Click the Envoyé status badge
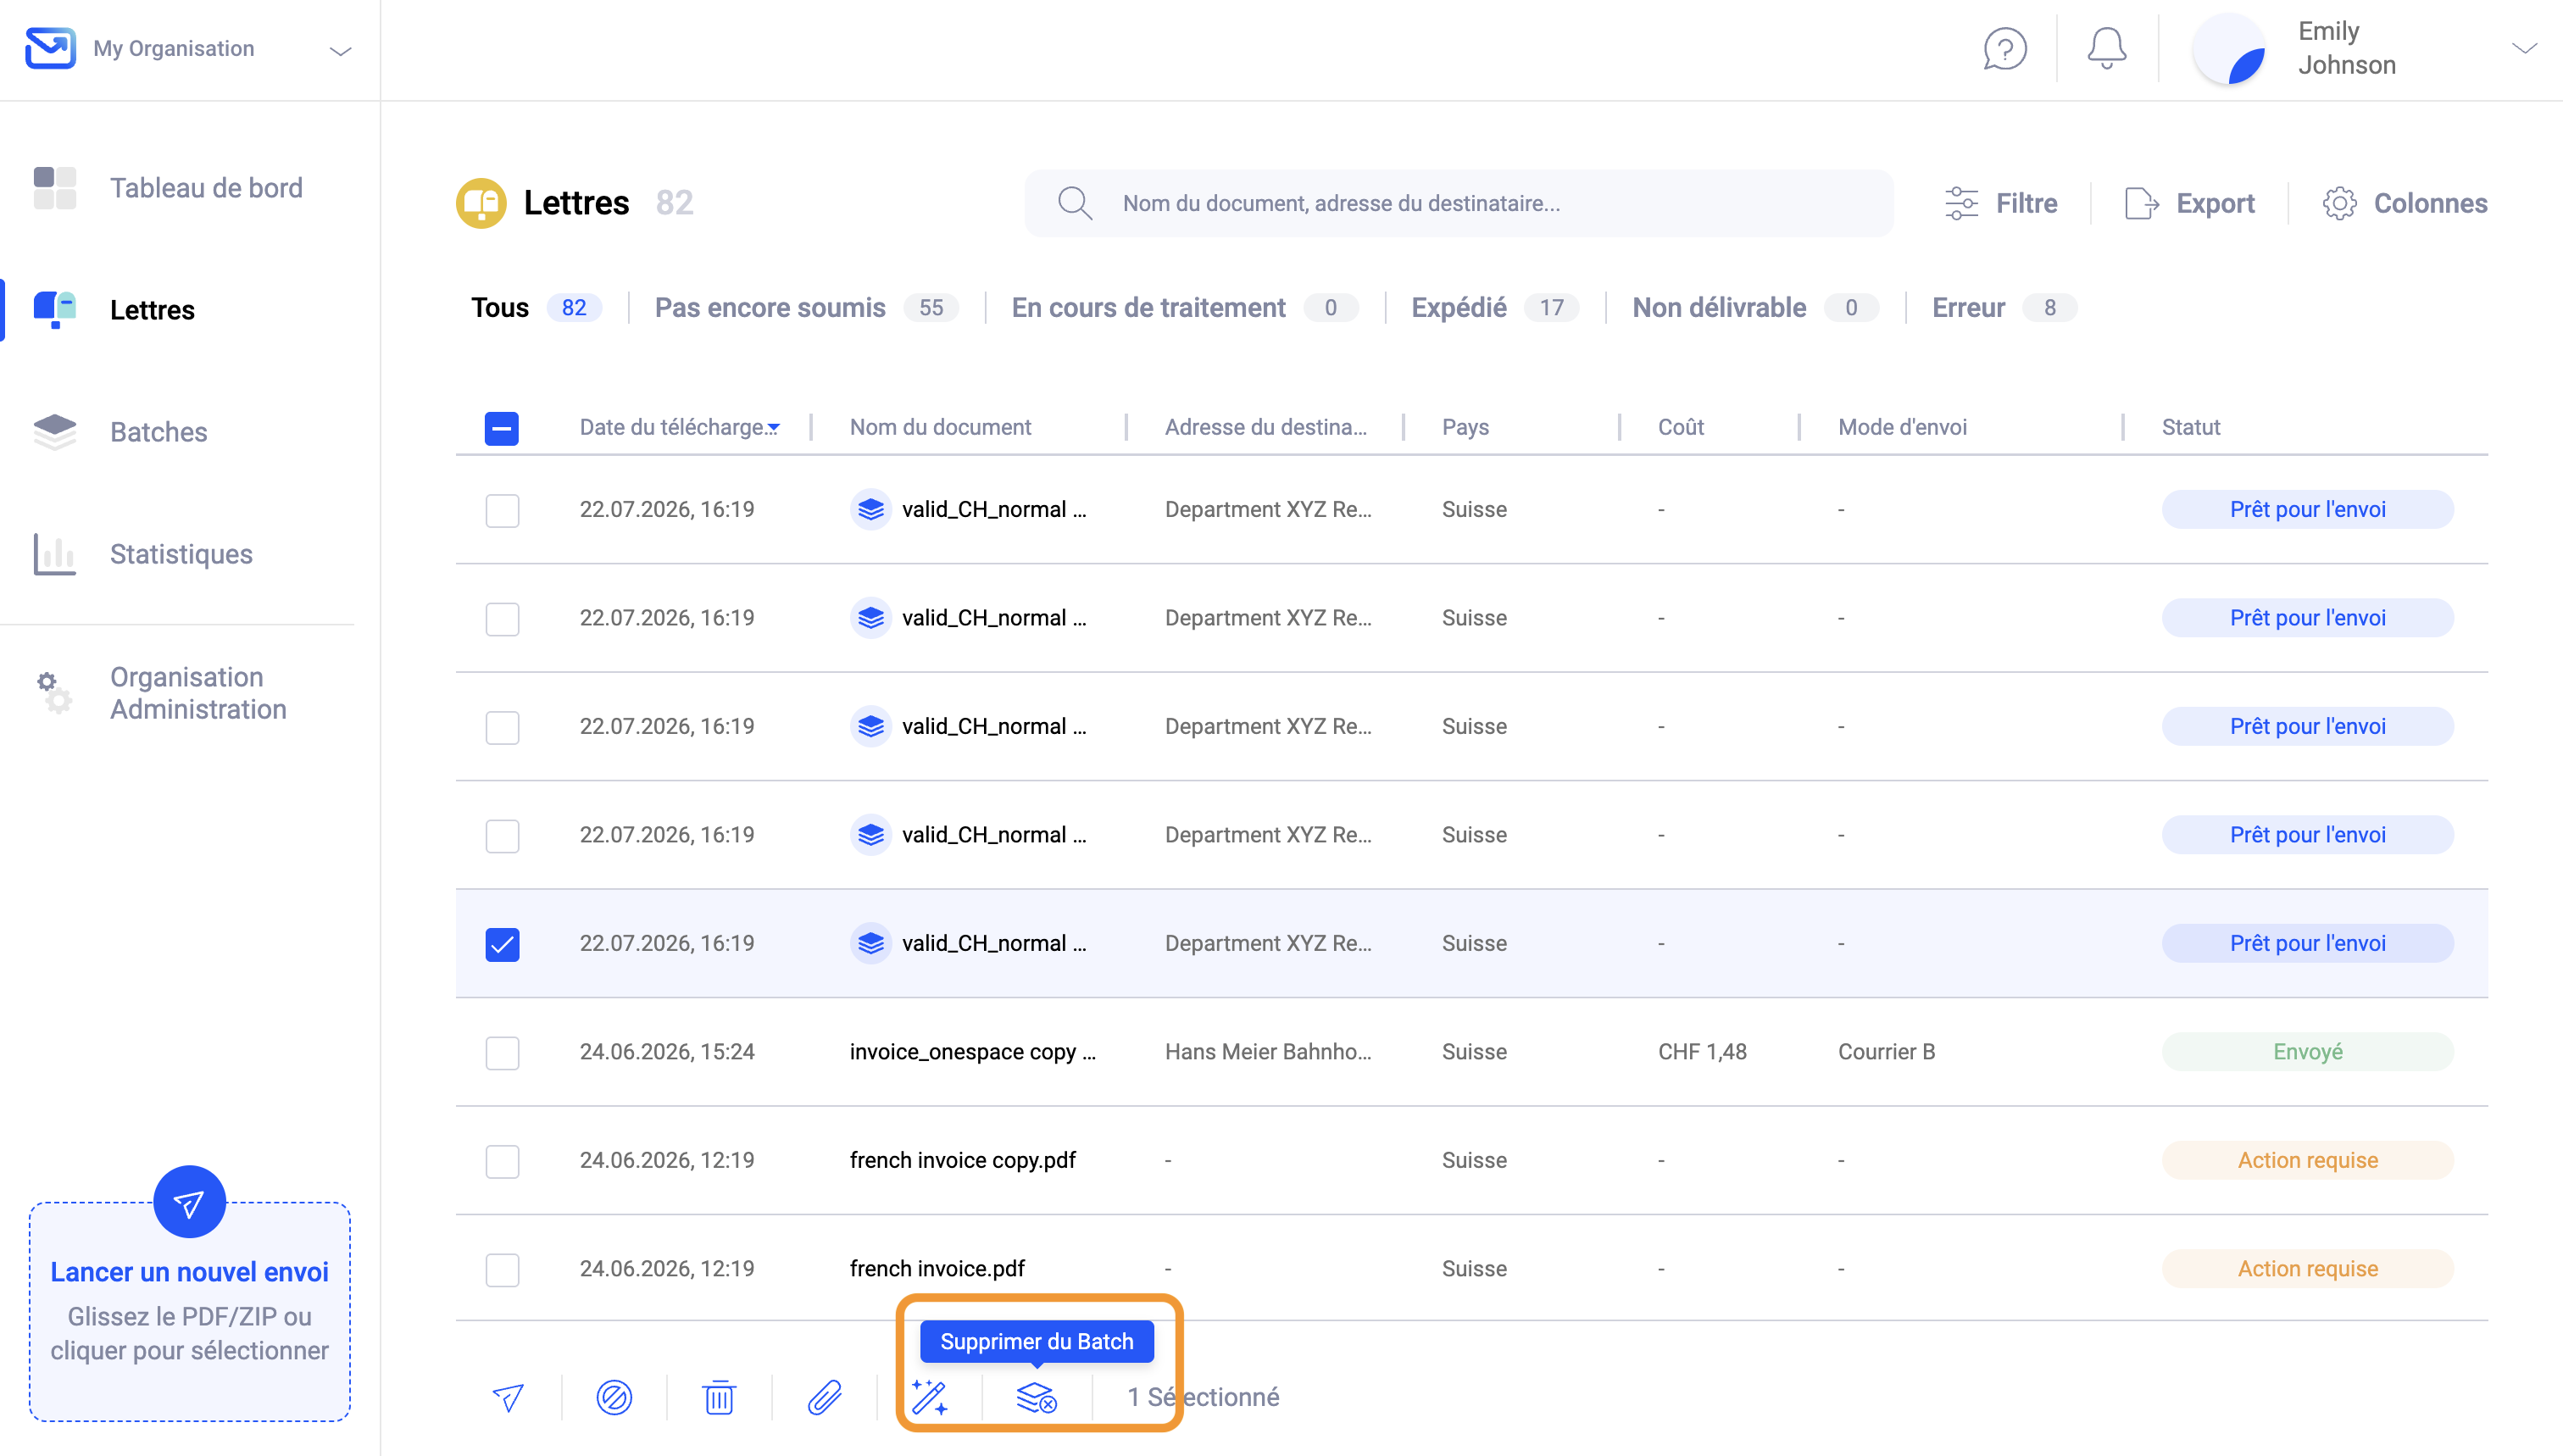 point(2307,1052)
